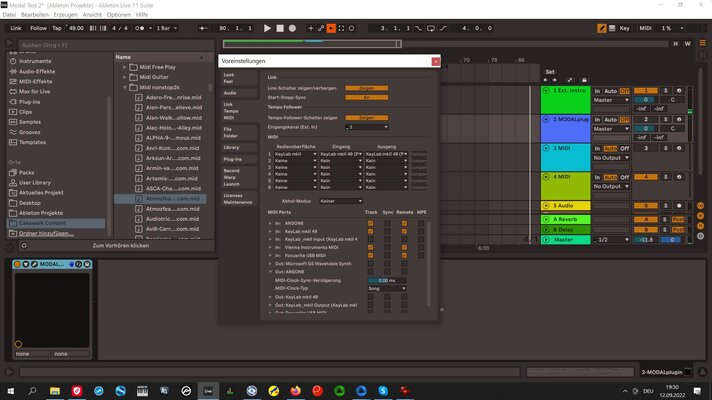Switch to the Audio preferences tab
Image resolution: width=712 pixels, height=400 pixels.
coord(230,93)
